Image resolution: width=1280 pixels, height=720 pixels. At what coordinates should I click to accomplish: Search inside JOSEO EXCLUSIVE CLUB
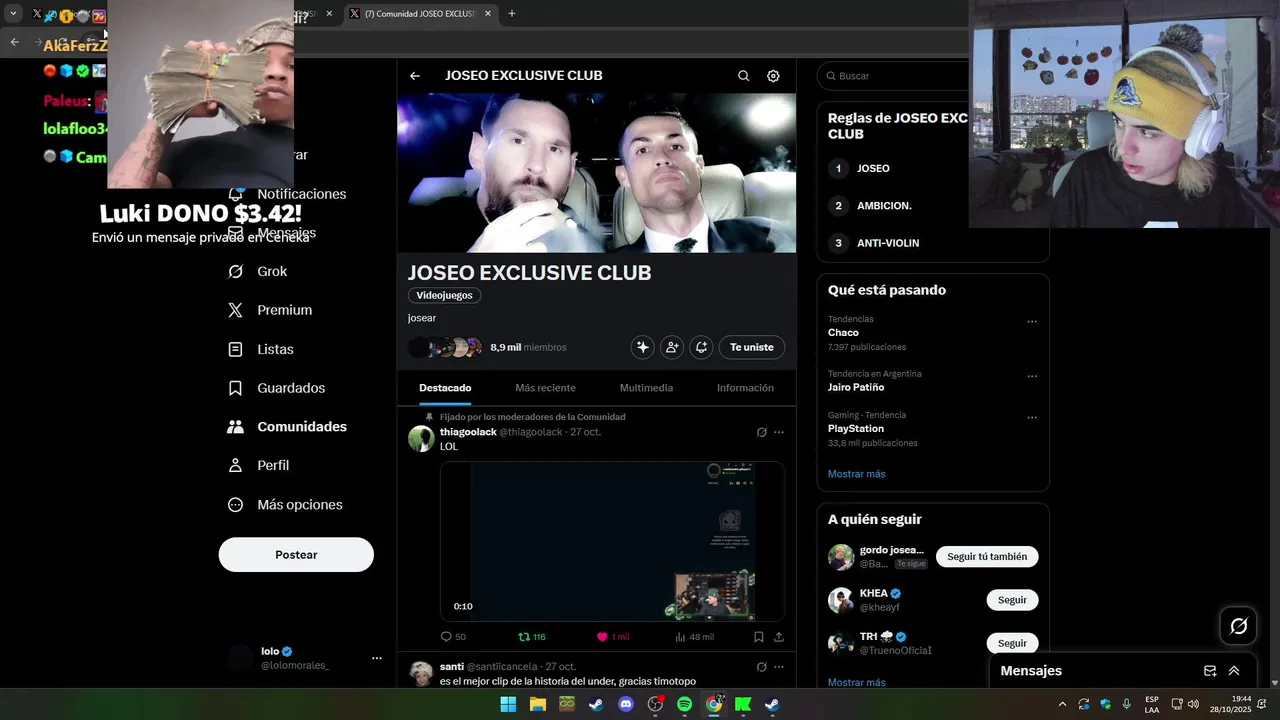(x=743, y=76)
